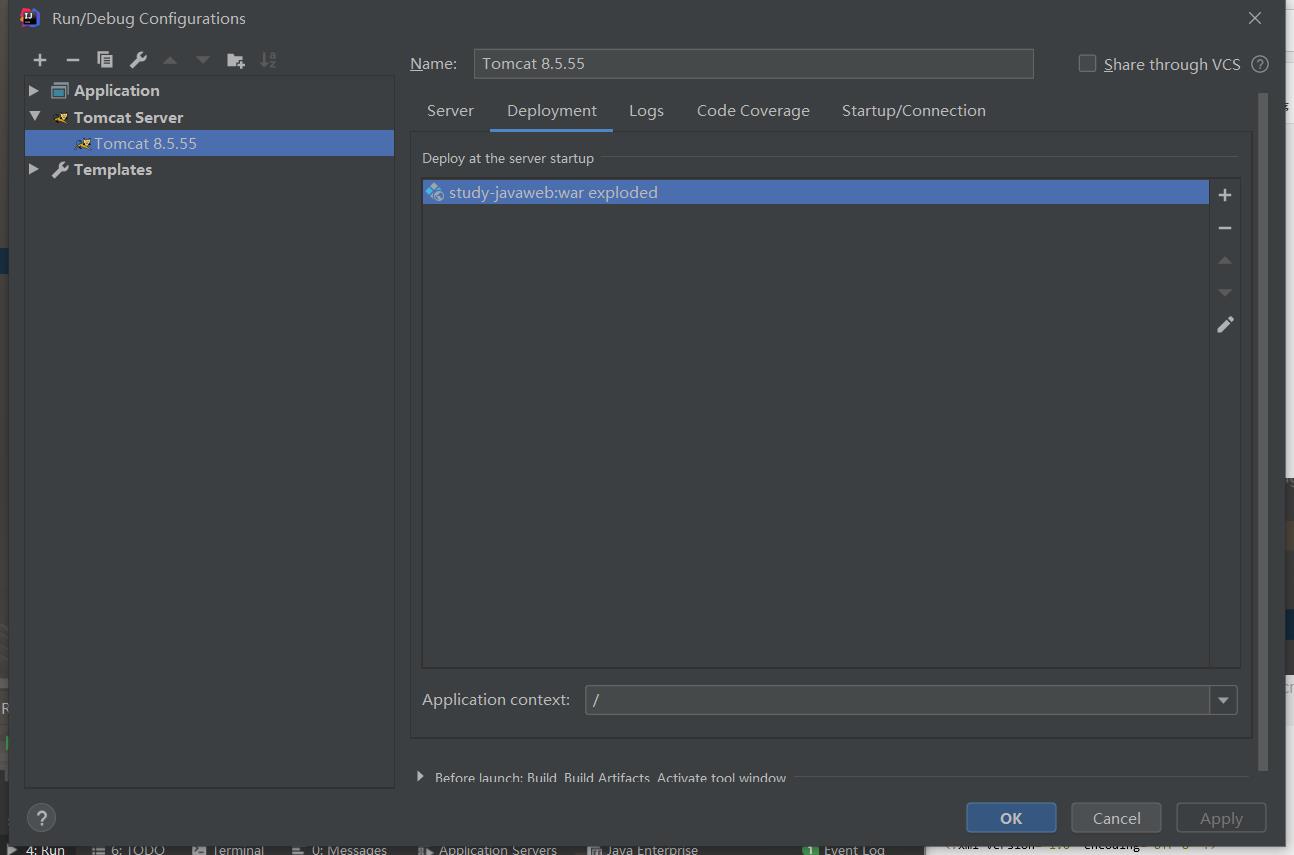1294x855 pixels.
Task: Remove selected configuration with minus icon
Action: coord(72,60)
